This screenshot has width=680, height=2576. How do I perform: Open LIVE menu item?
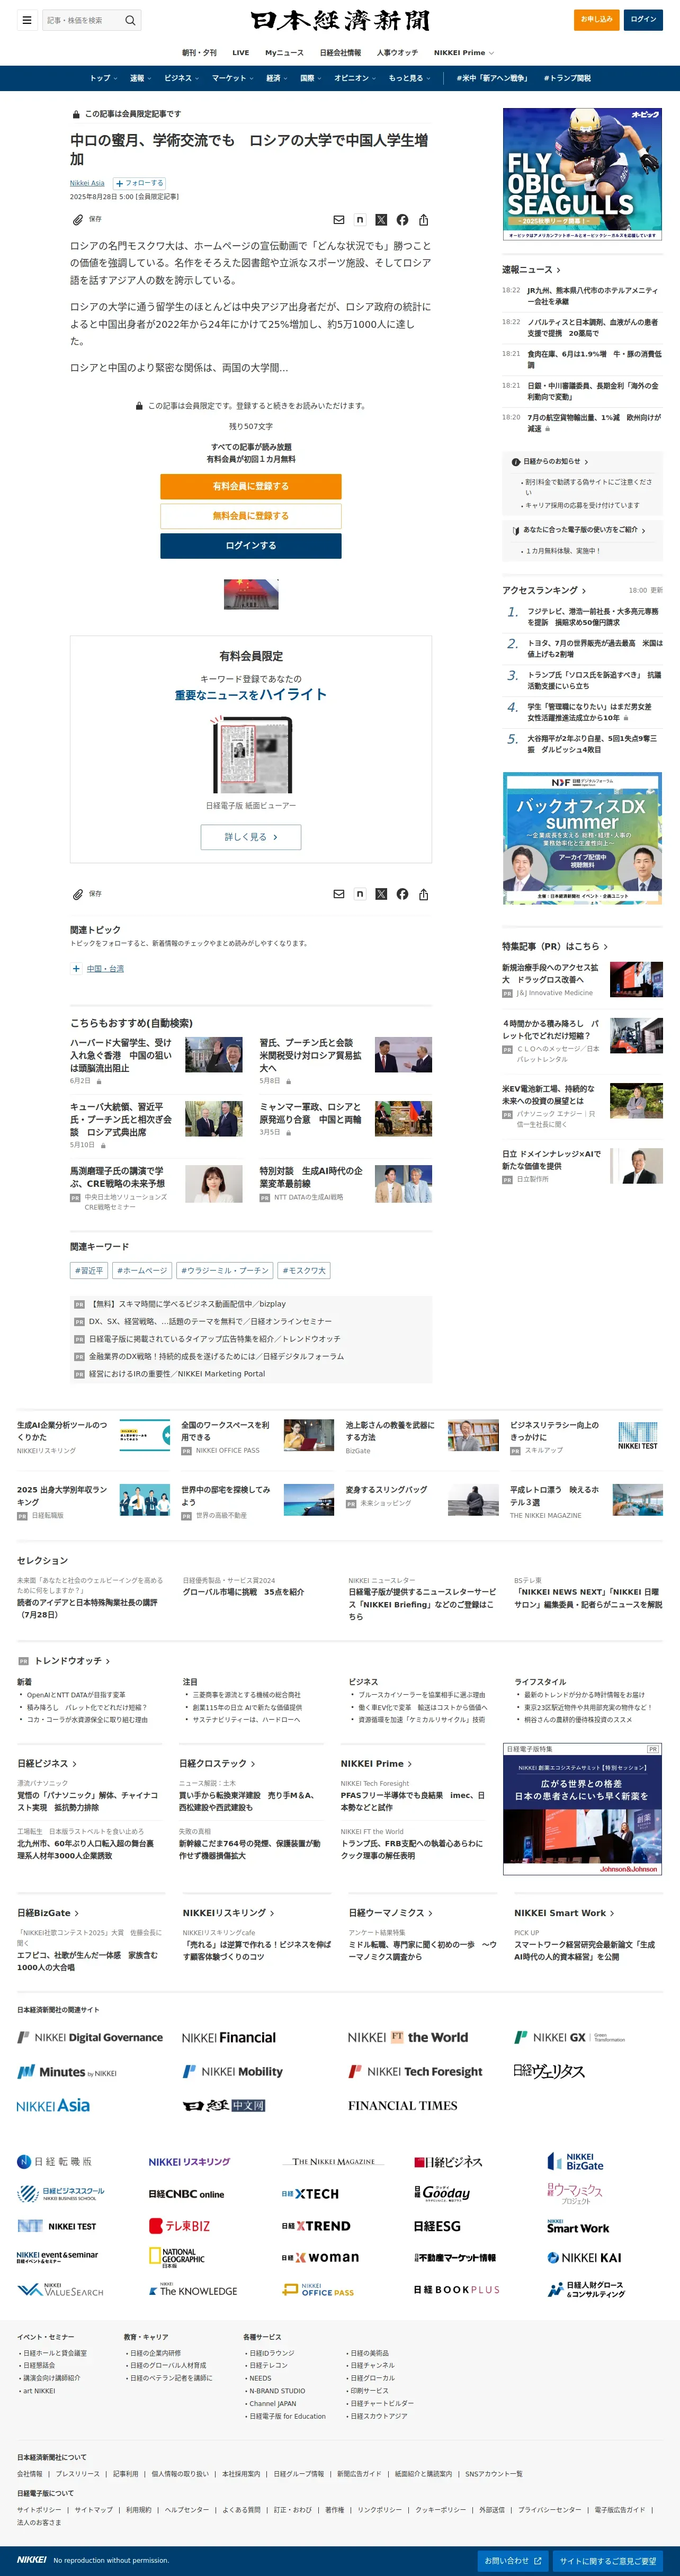[x=241, y=52]
